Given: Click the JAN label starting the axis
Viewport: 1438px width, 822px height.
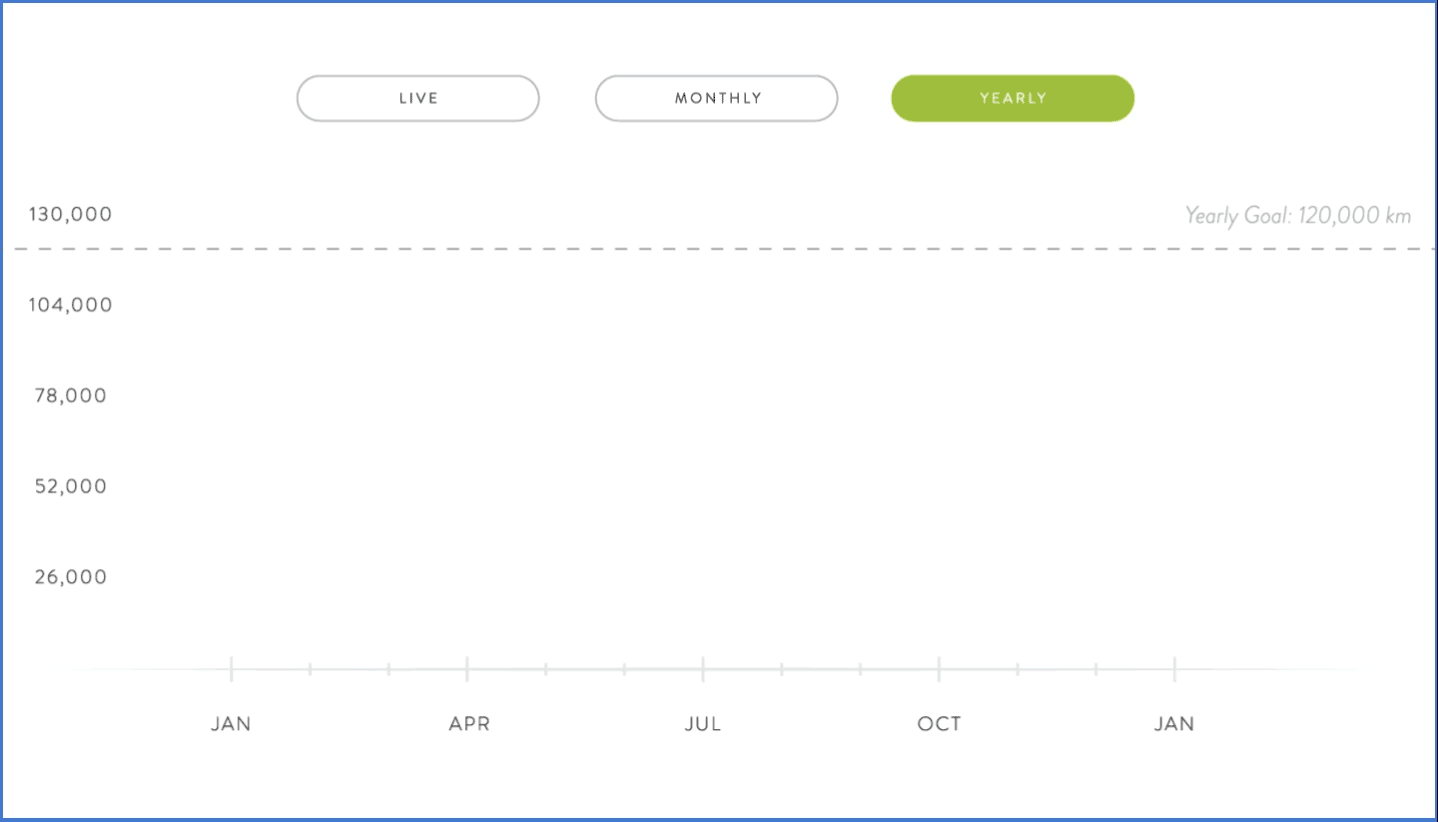Looking at the screenshot, I should [x=231, y=724].
